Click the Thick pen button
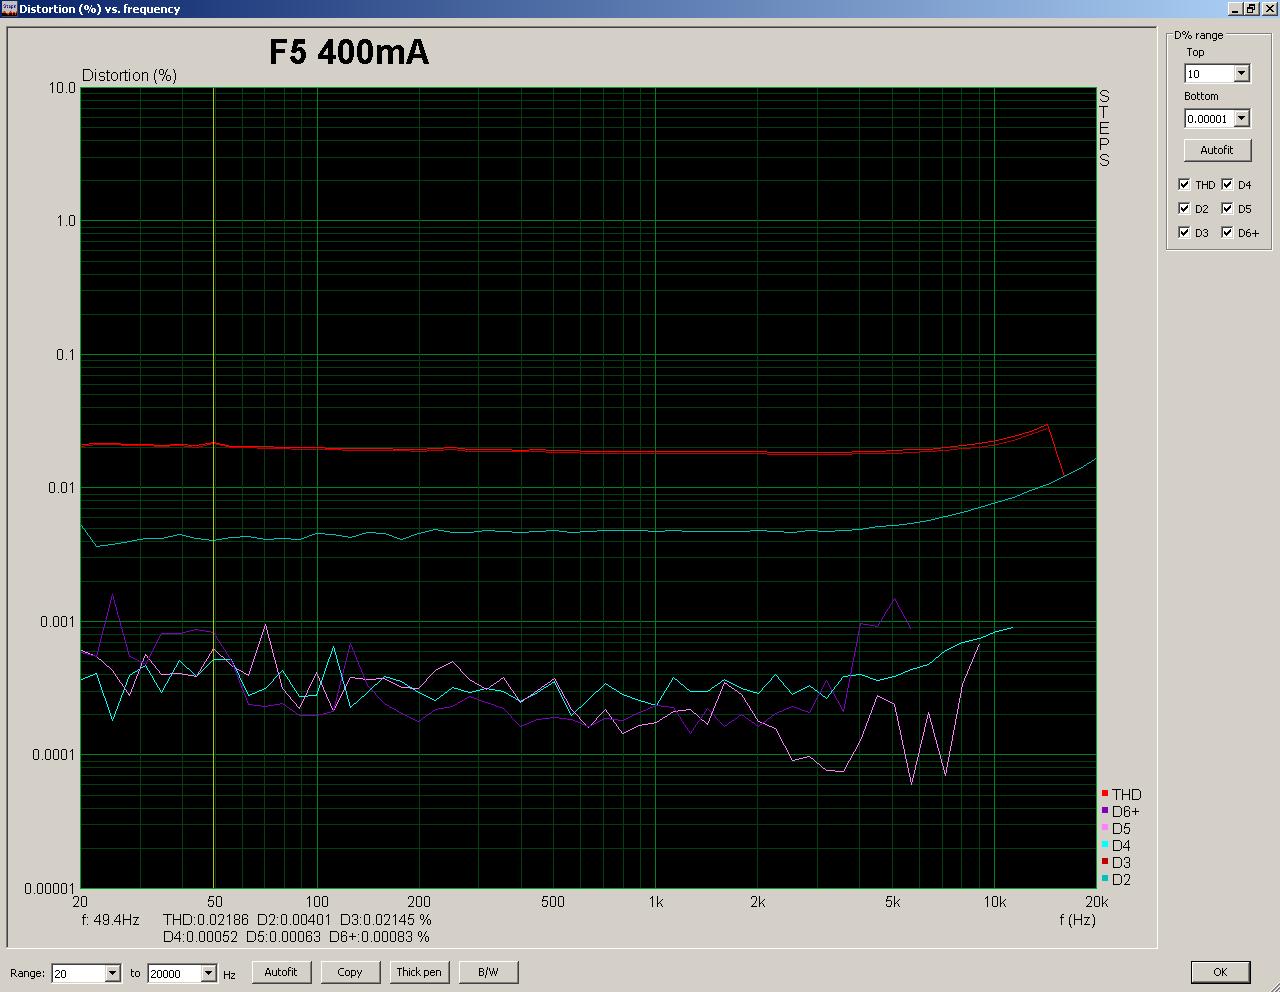Viewport: 1280px width, 992px height. click(419, 972)
